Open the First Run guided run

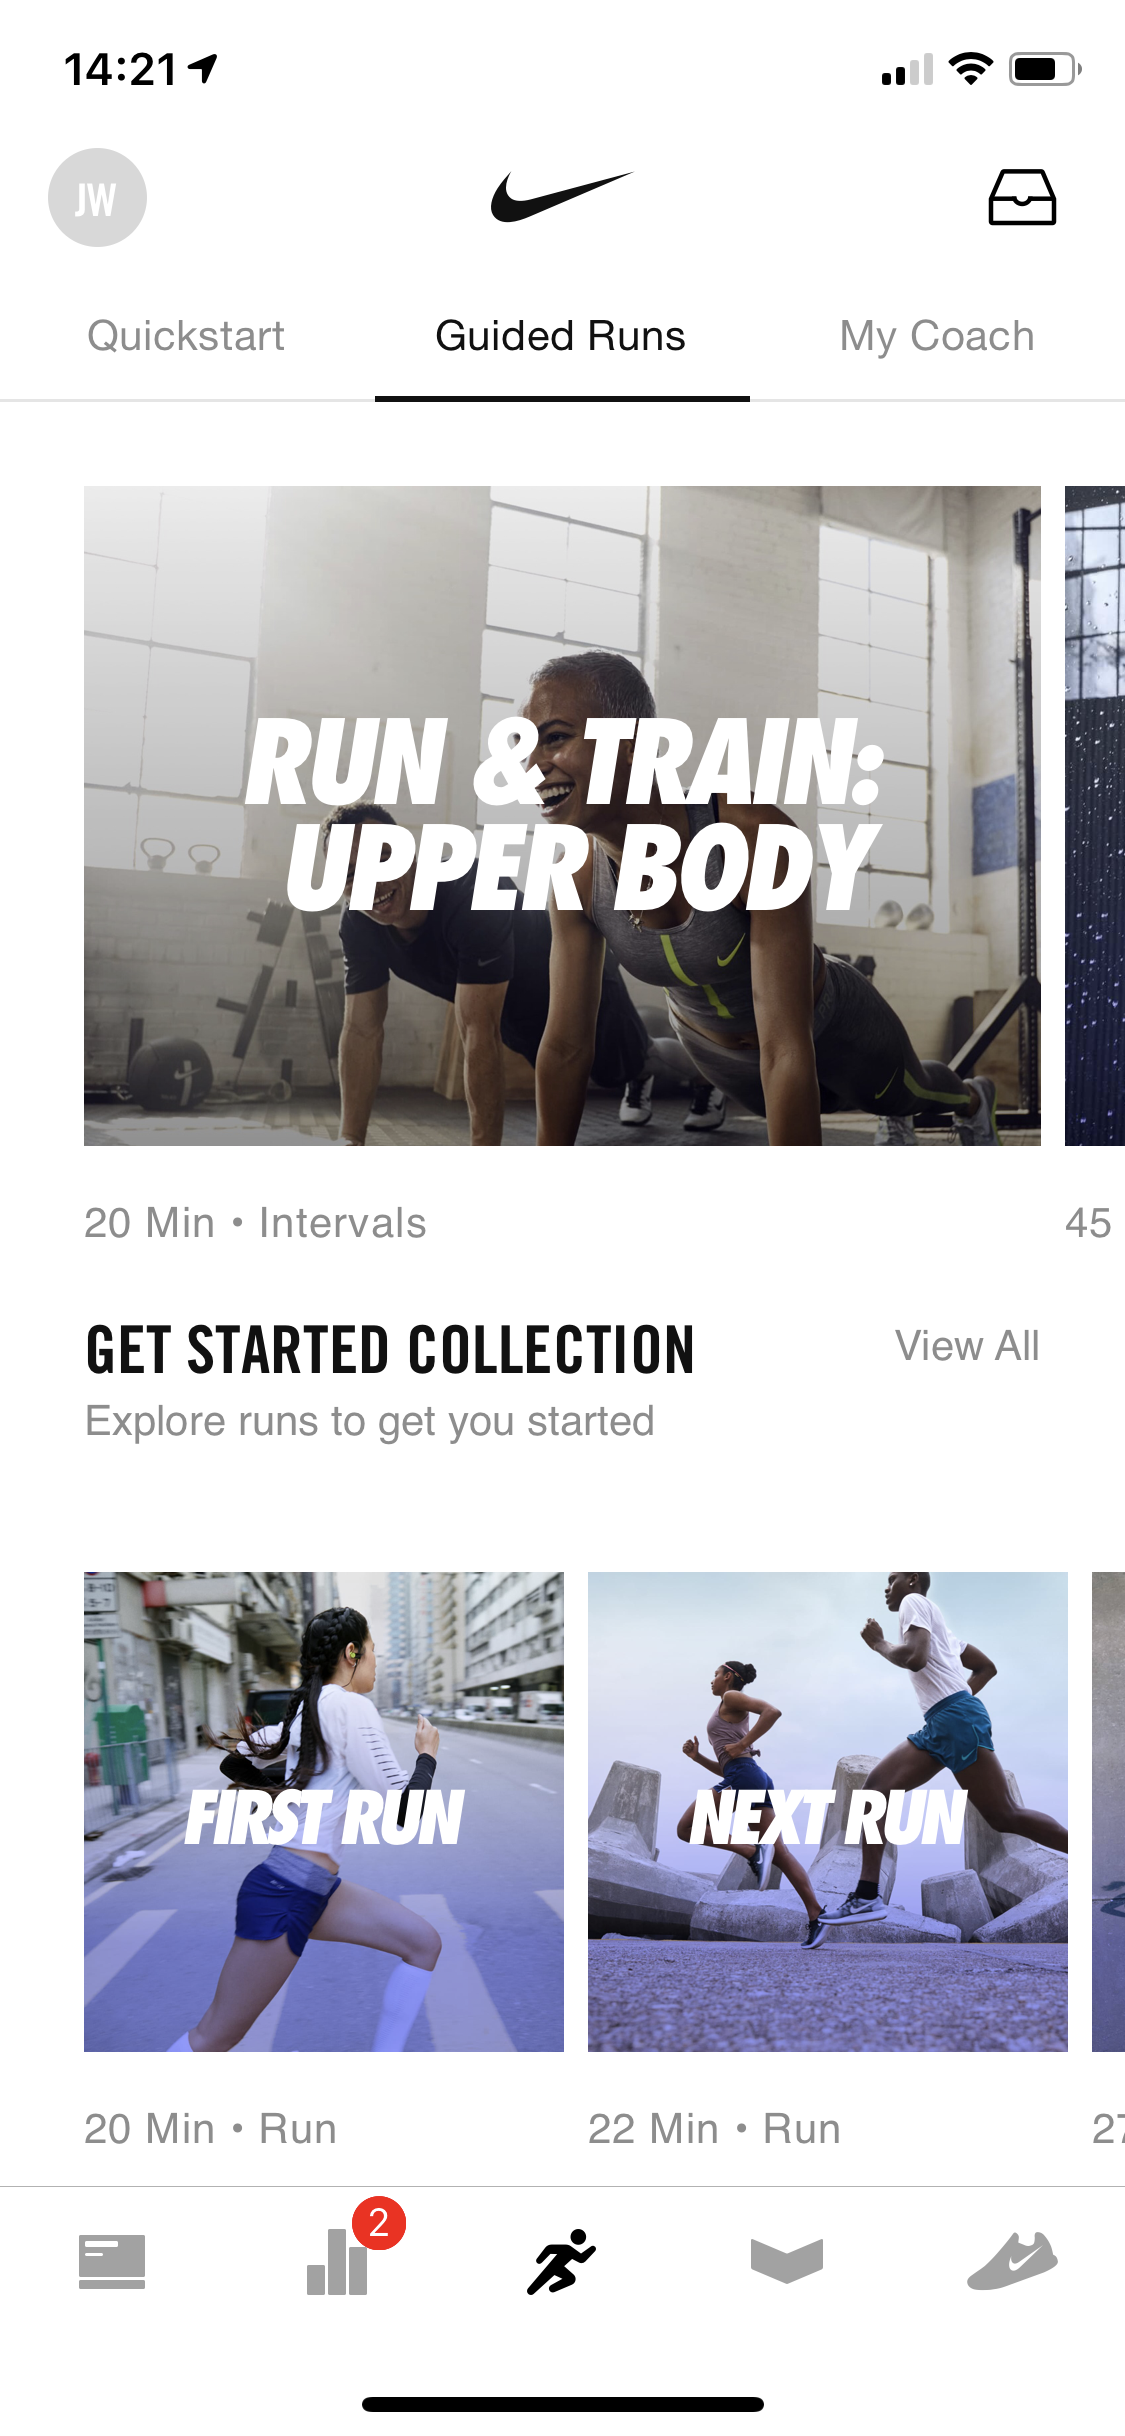click(324, 1812)
